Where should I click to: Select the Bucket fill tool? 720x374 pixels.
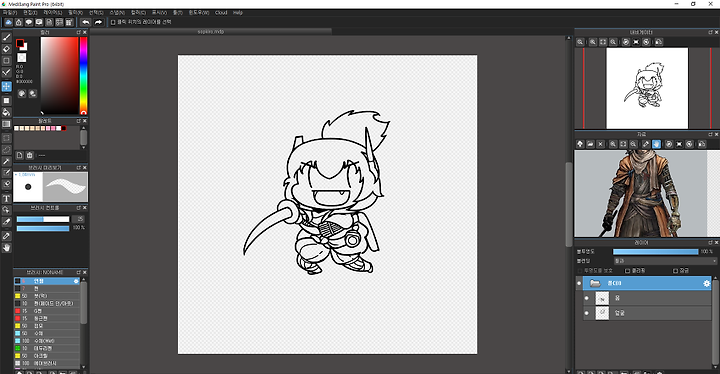tap(6, 112)
